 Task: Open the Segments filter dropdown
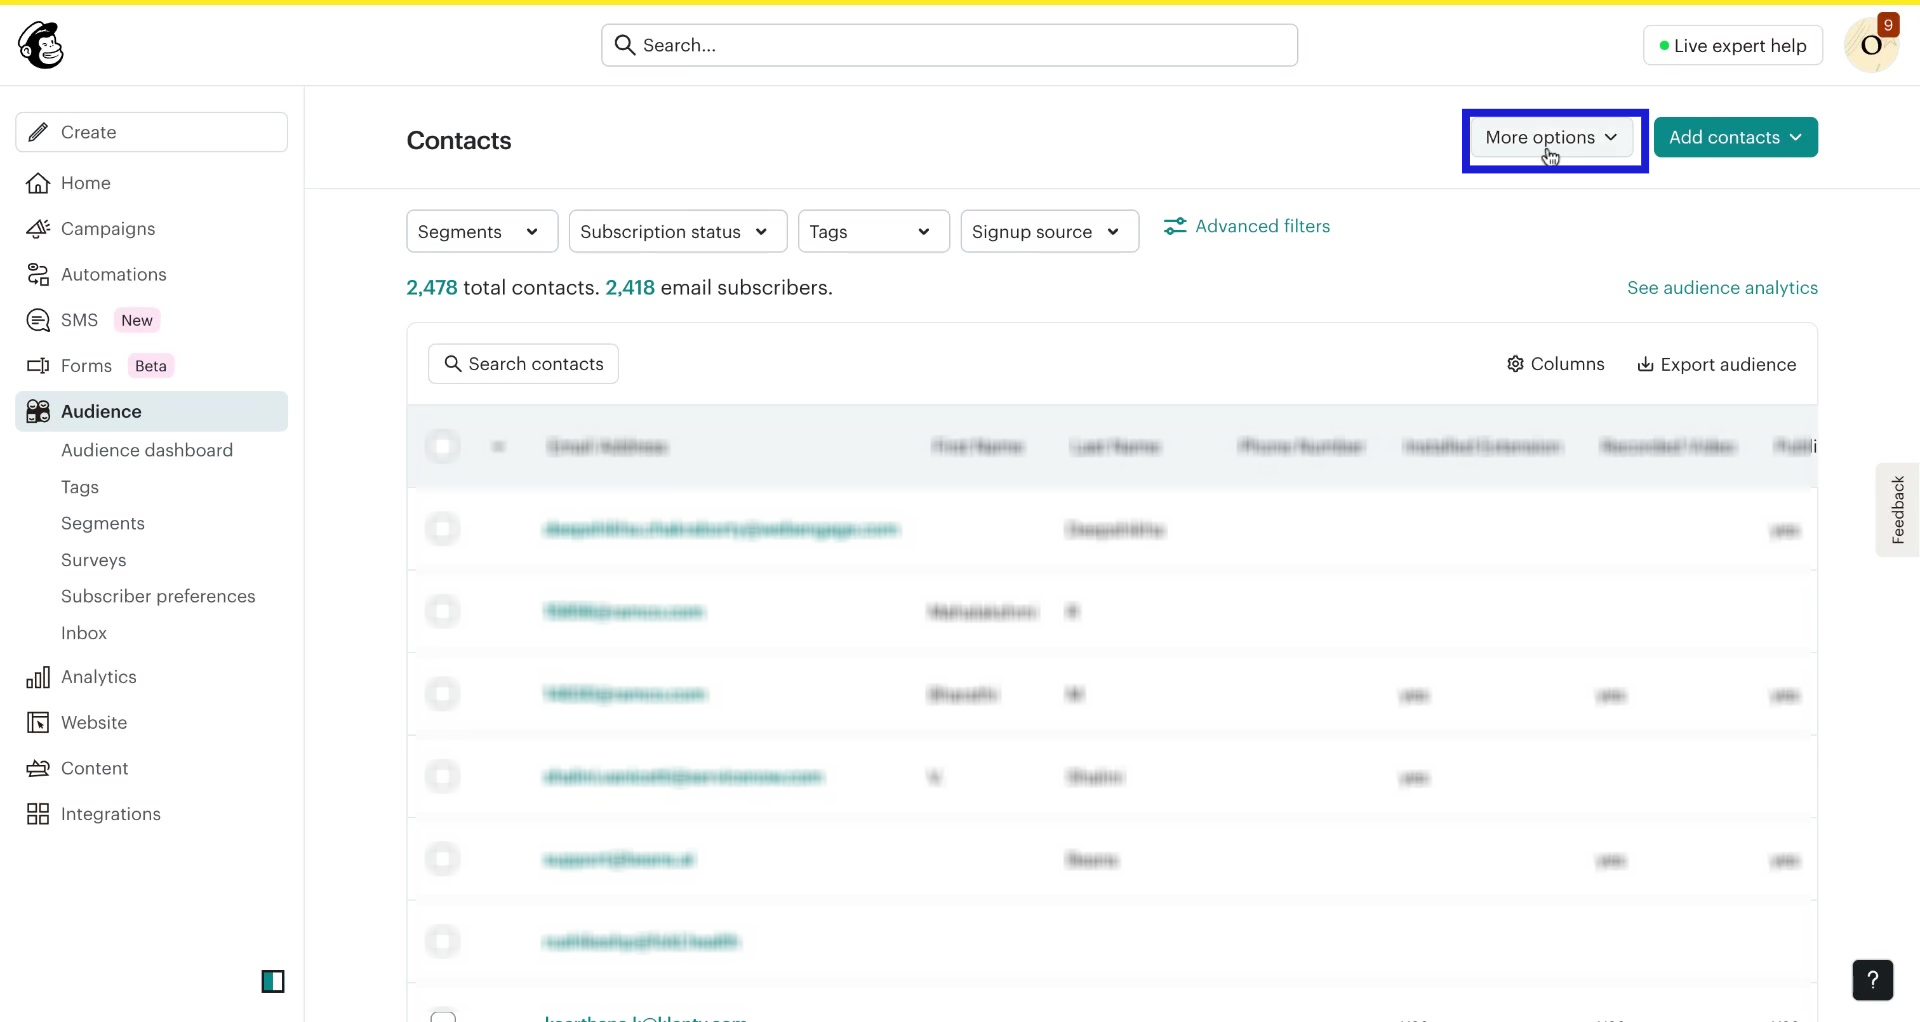[481, 231]
